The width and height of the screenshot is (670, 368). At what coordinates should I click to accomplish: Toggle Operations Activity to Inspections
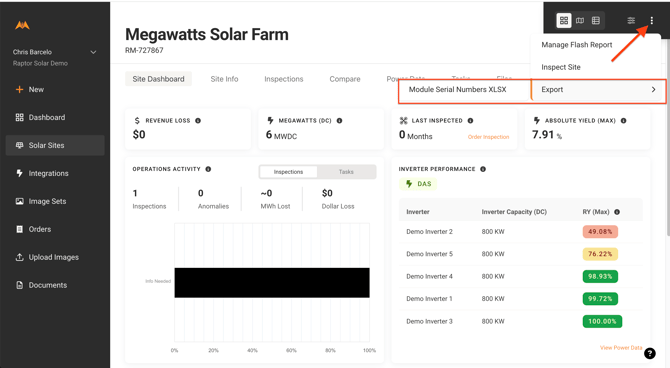pyautogui.click(x=288, y=172)
